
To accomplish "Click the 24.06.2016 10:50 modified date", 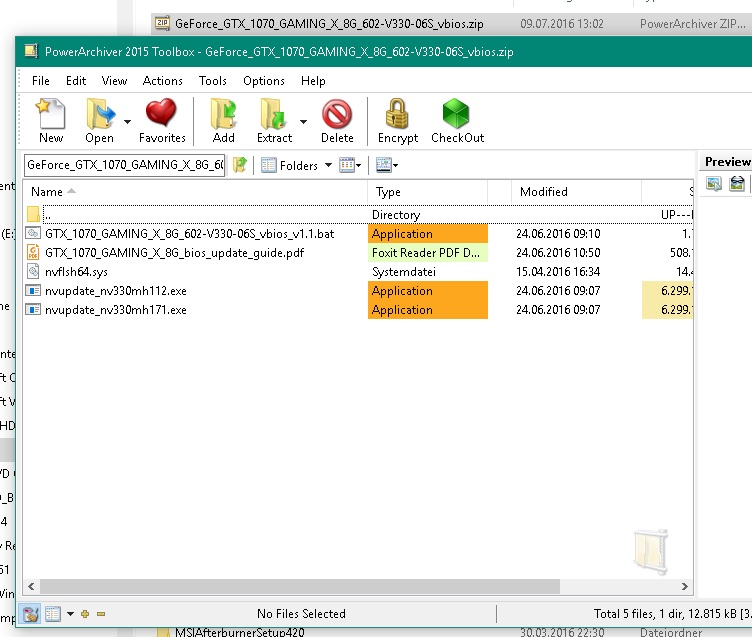I will [x=558, y=253].
